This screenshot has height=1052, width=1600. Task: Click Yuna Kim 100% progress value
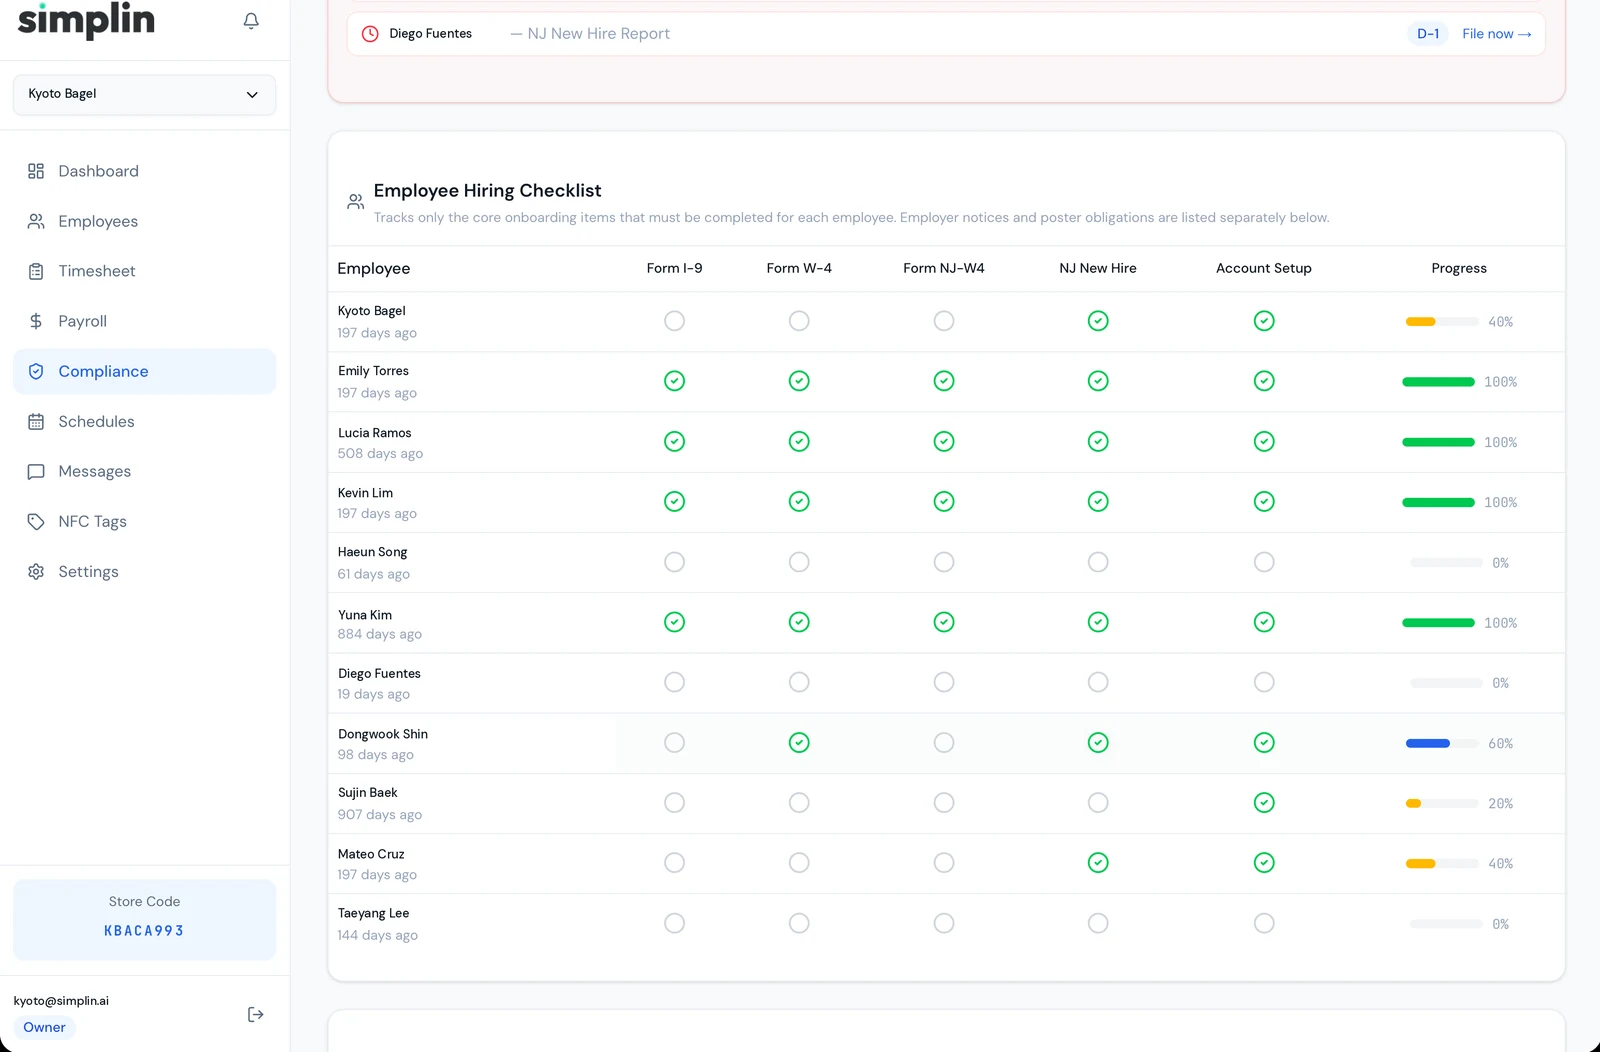pyautogui.click(x=1500, y=623)
